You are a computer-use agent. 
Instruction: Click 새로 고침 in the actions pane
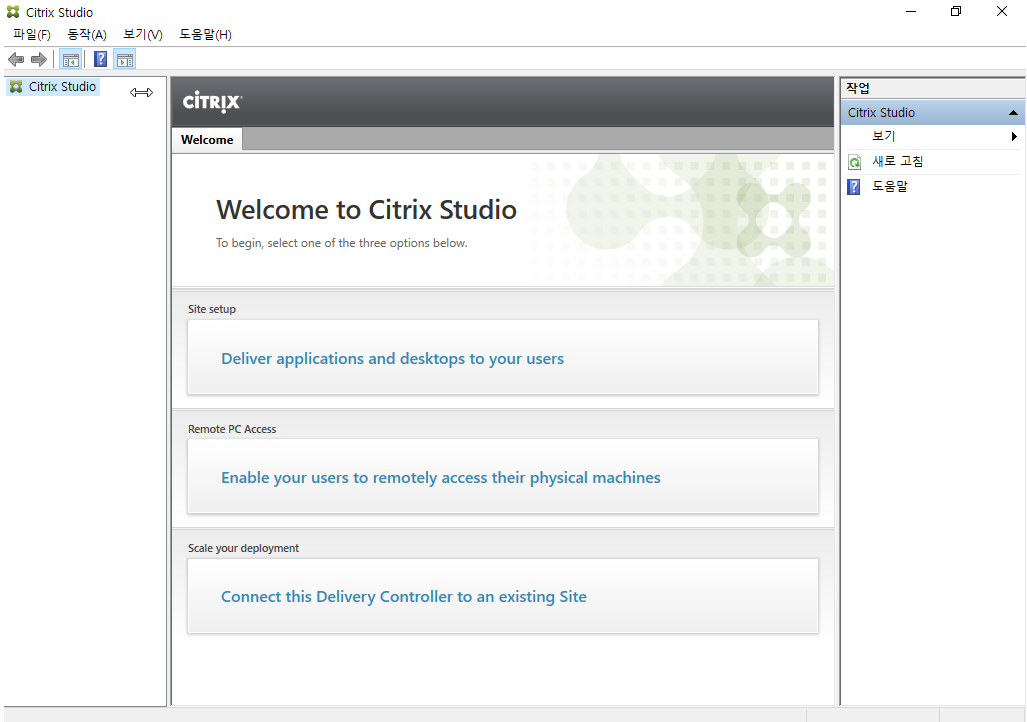click(x=897, y=161)
